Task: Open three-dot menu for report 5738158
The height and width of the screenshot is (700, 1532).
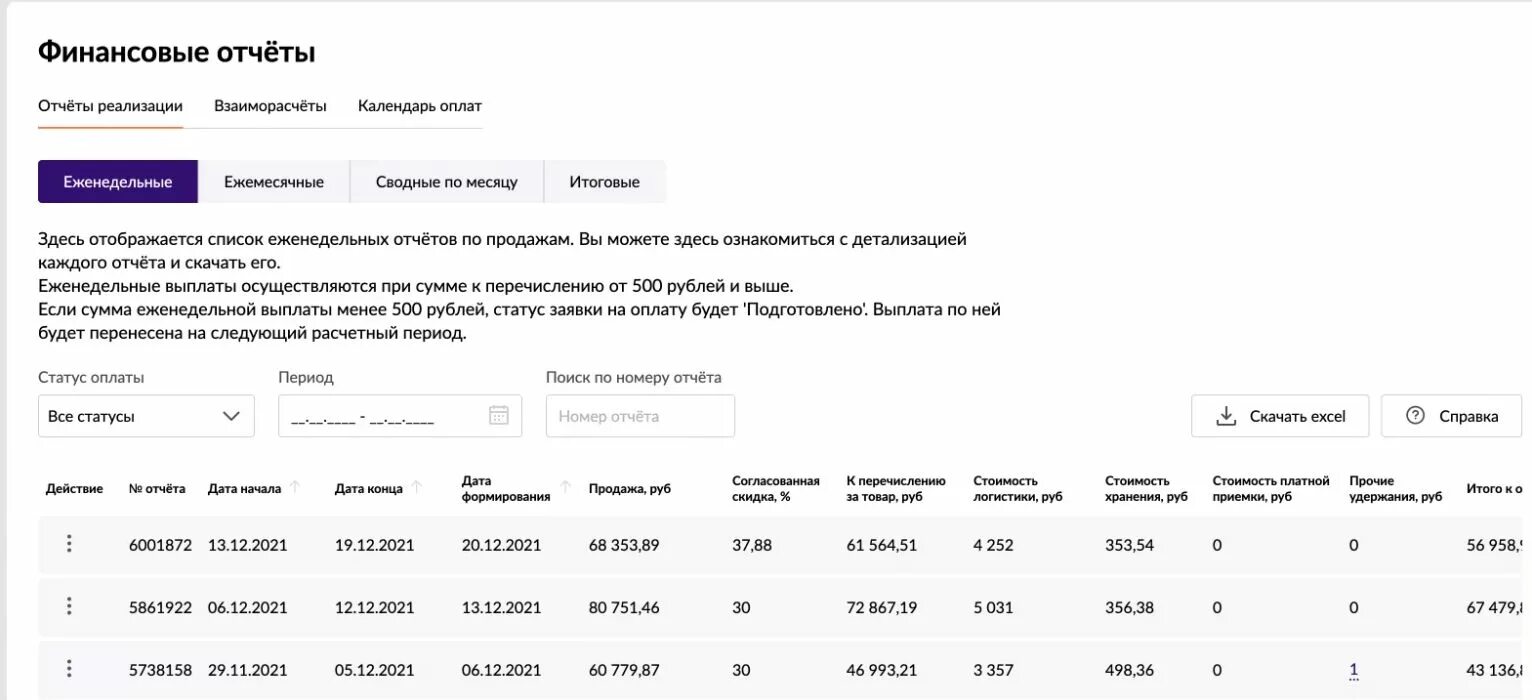Action: coord(69,669)
